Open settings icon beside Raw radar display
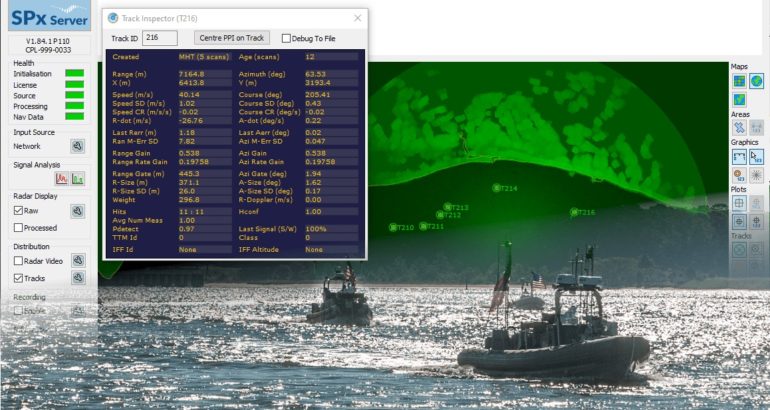This screenshot has height=410, width=770. (78, 211)
